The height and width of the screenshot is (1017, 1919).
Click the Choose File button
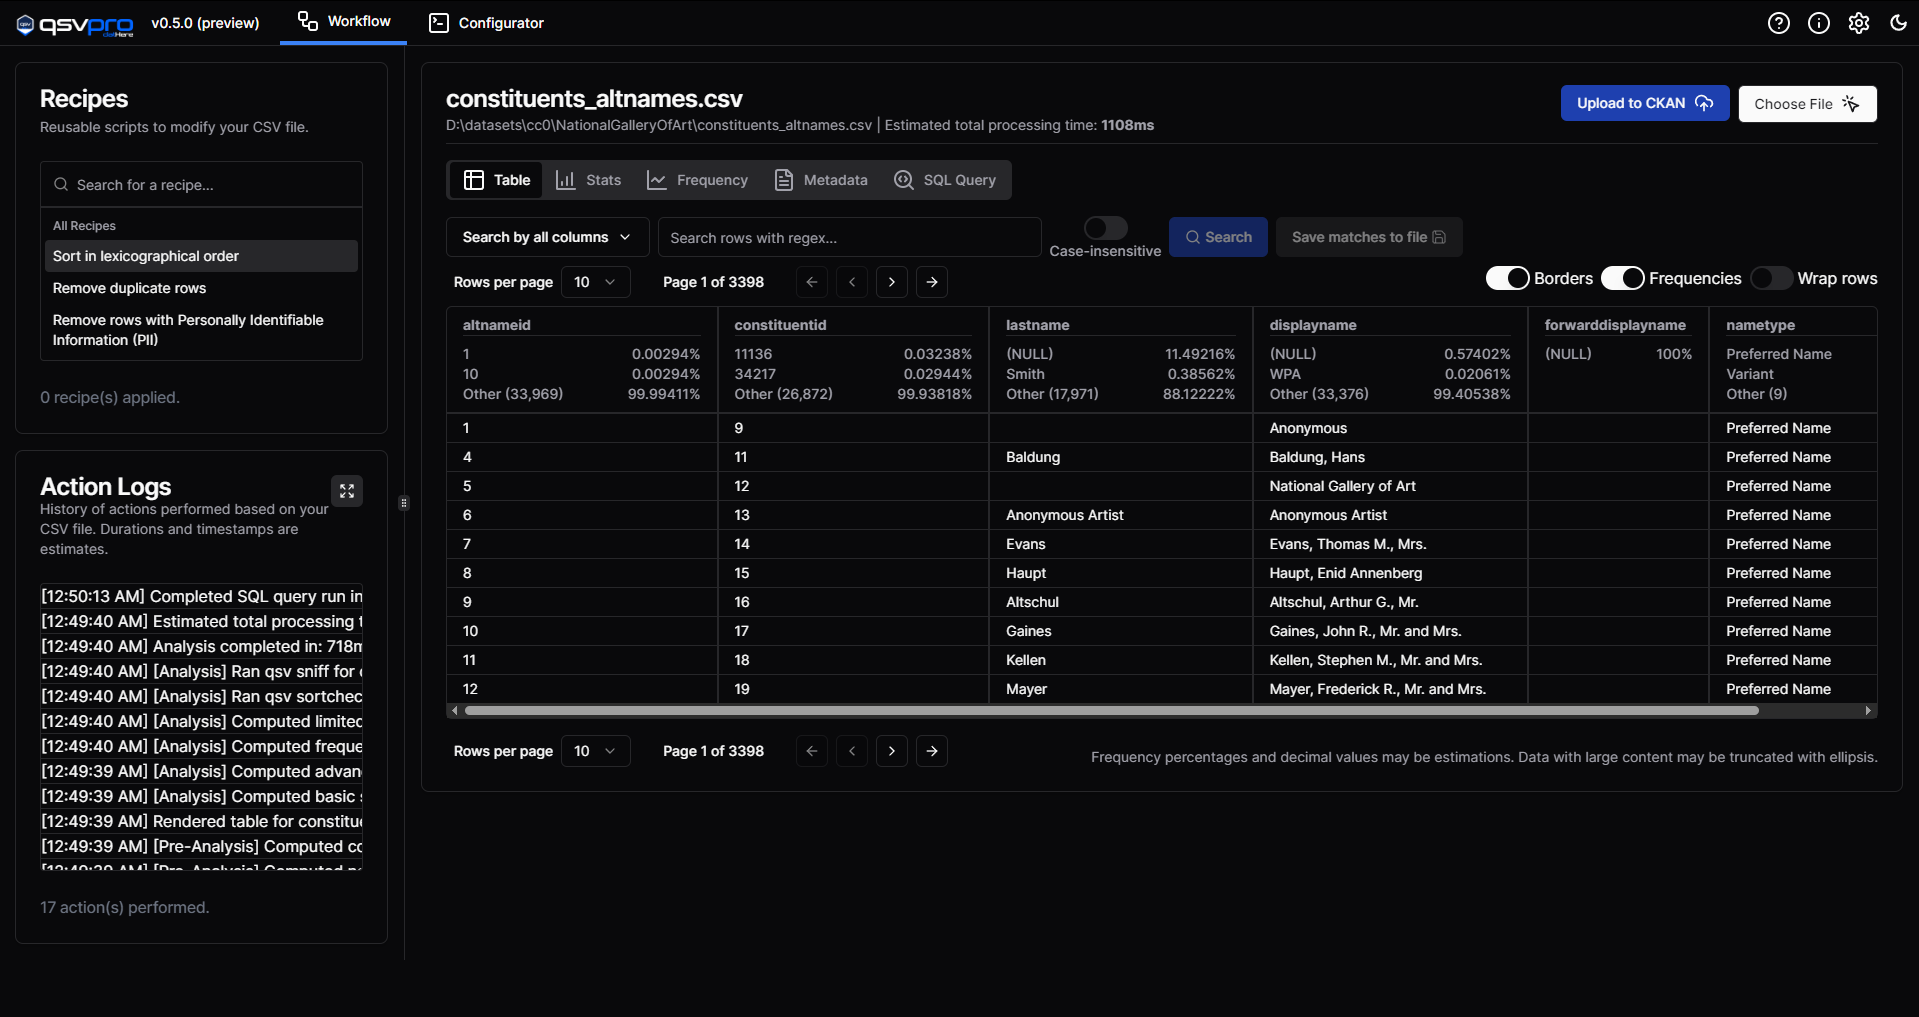pyautogui.click(x=1807, y=104)
